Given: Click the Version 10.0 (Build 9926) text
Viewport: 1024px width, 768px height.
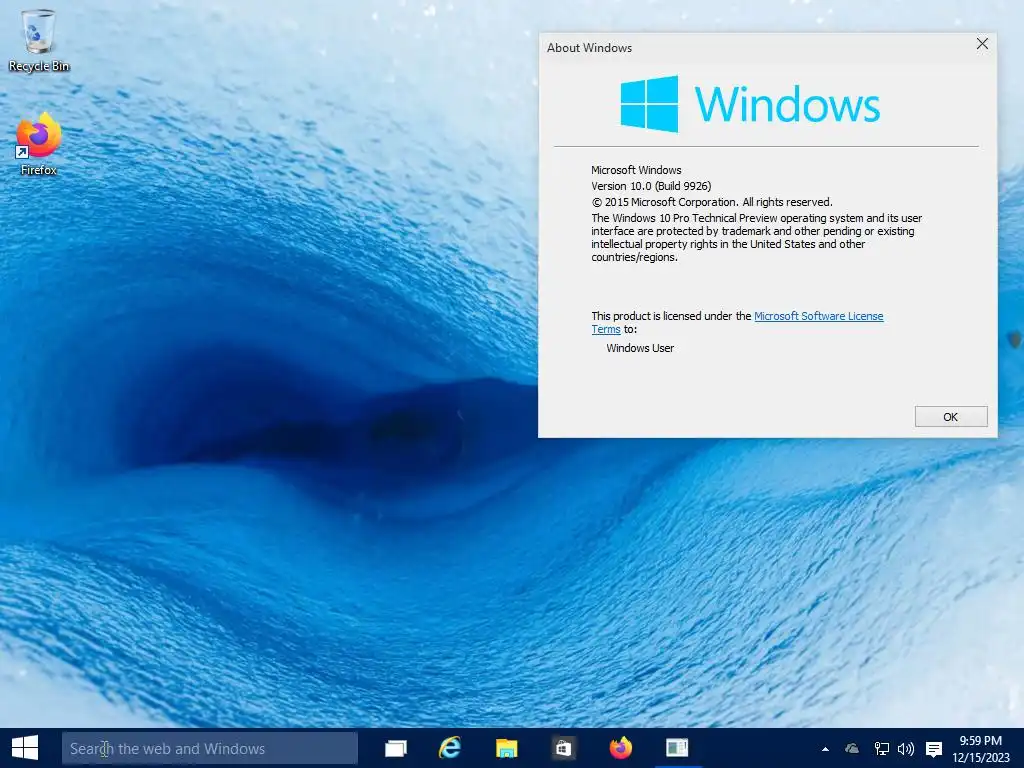Looking at the screenshot, I should (x=651, y=186).
